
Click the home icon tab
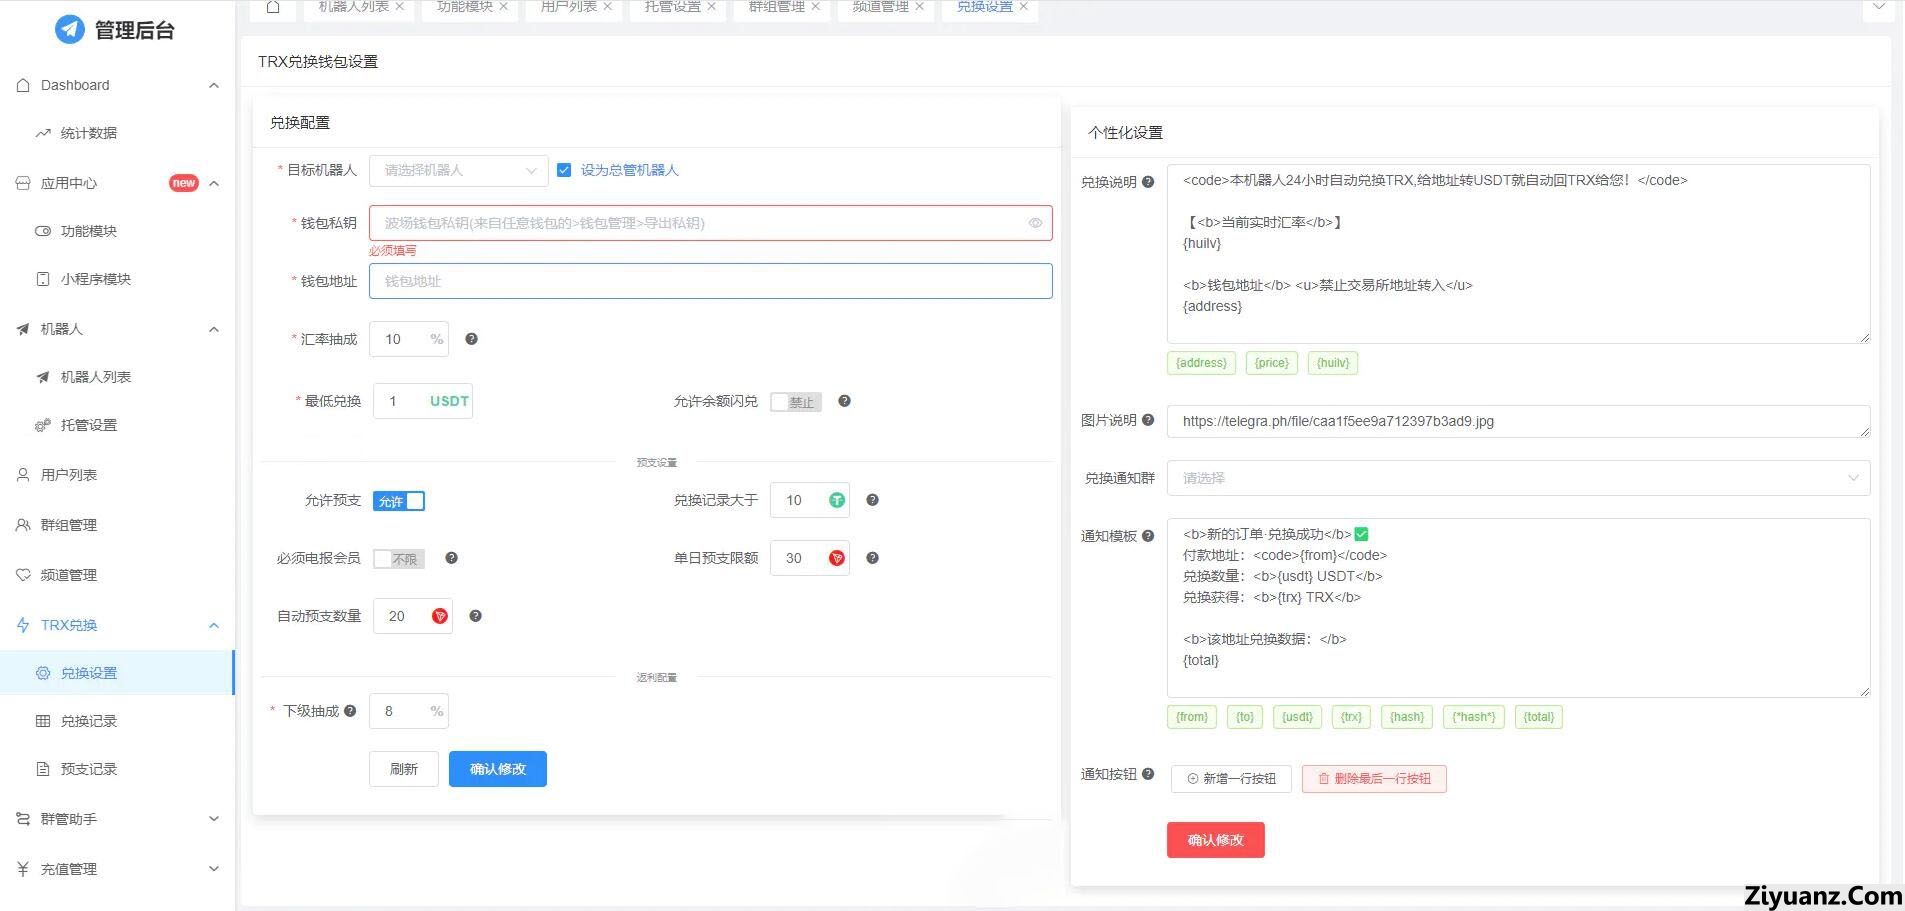click(x=272, y=8)
